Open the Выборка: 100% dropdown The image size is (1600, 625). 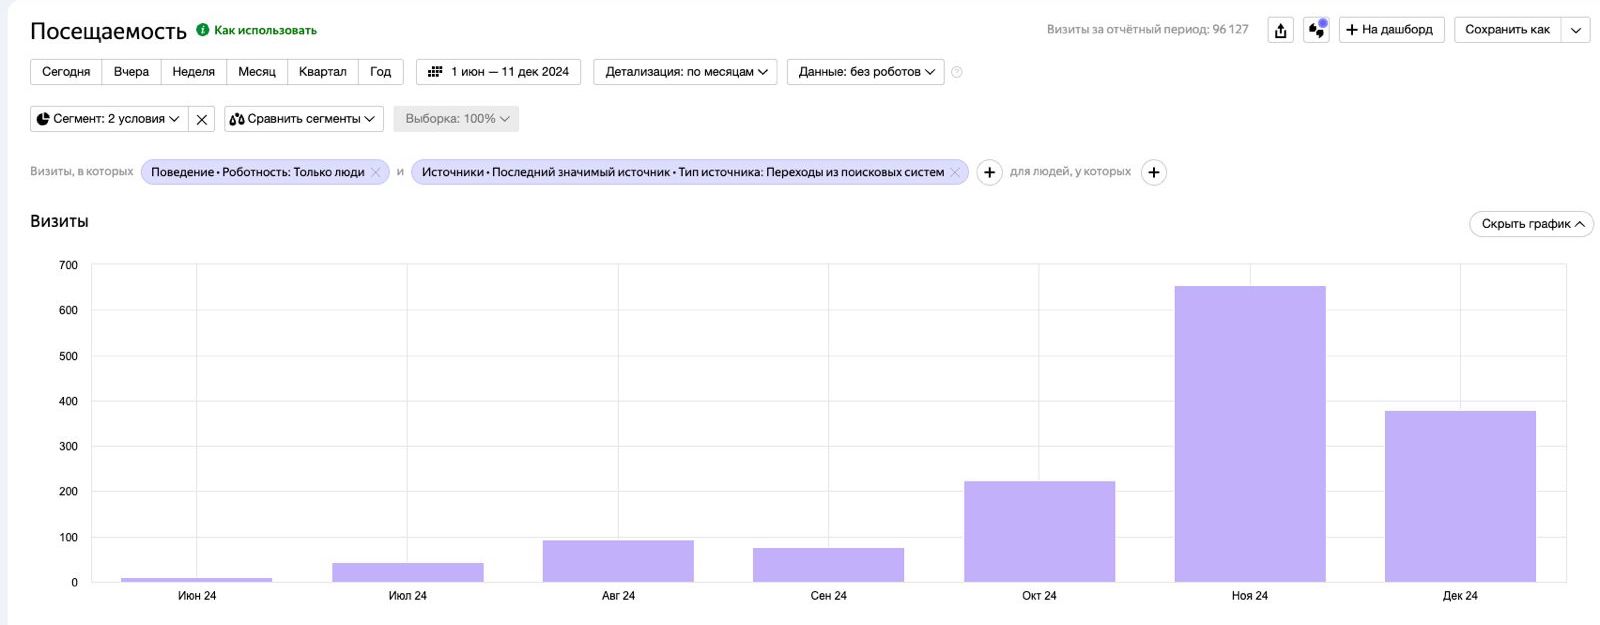456,119
